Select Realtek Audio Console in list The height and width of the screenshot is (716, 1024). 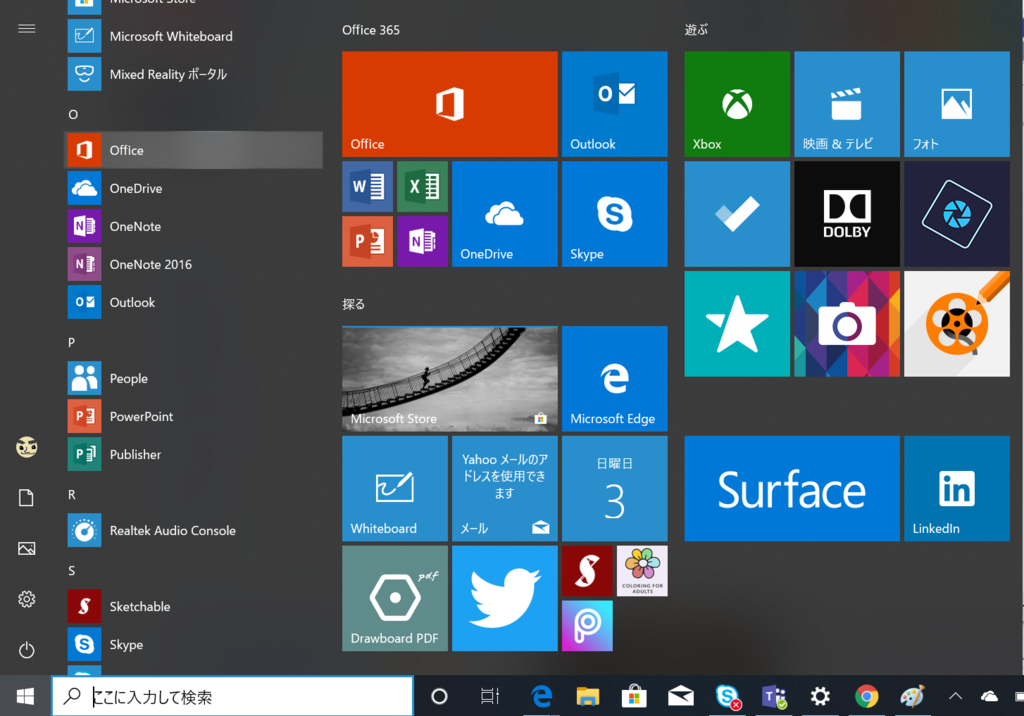point(194,530)
